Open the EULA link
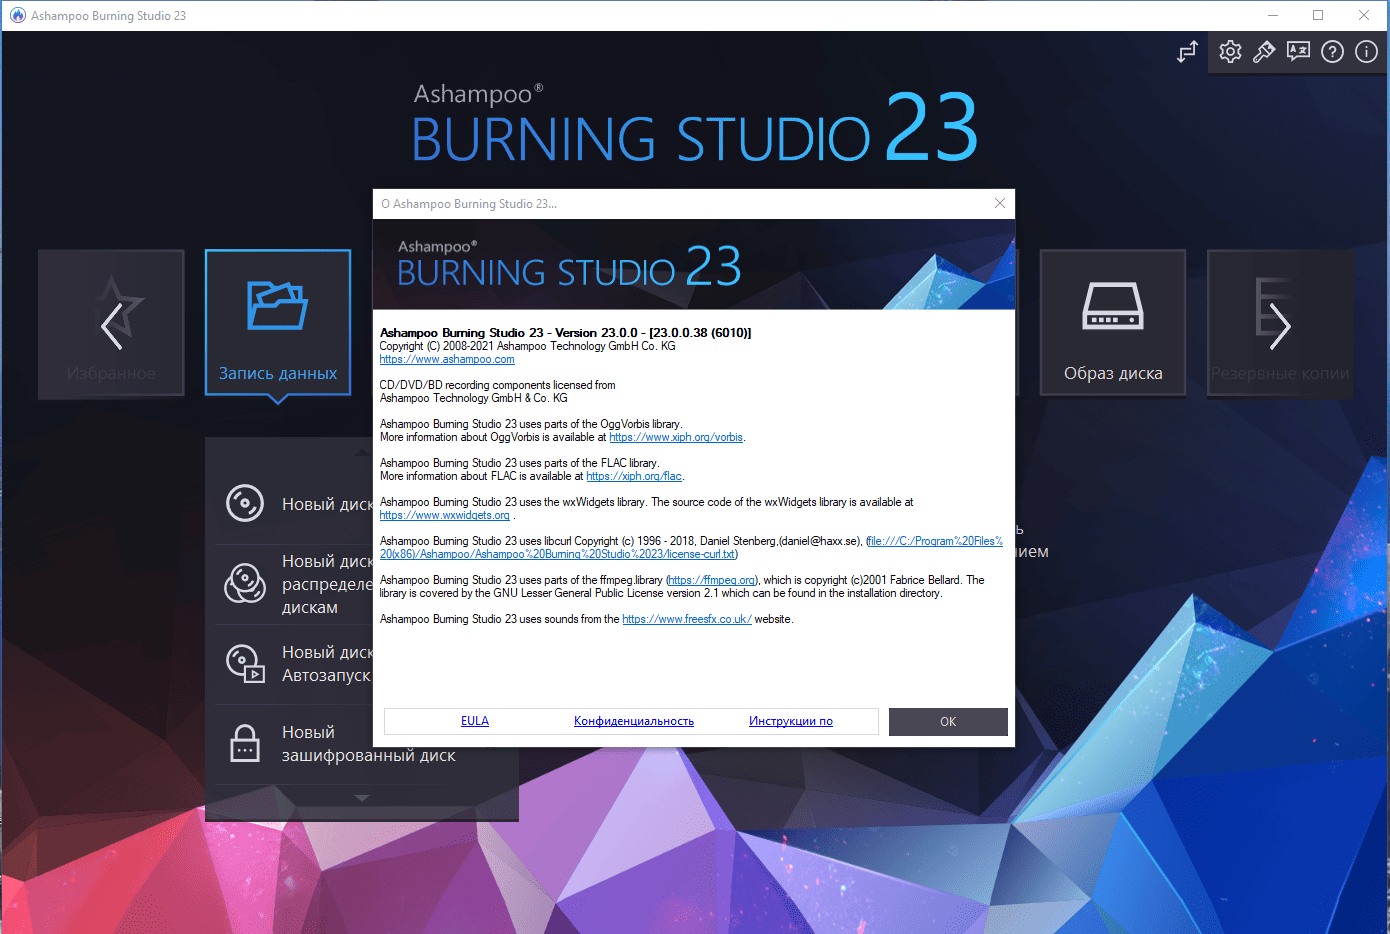1390x934 pixels. click(x=475, y=721)
